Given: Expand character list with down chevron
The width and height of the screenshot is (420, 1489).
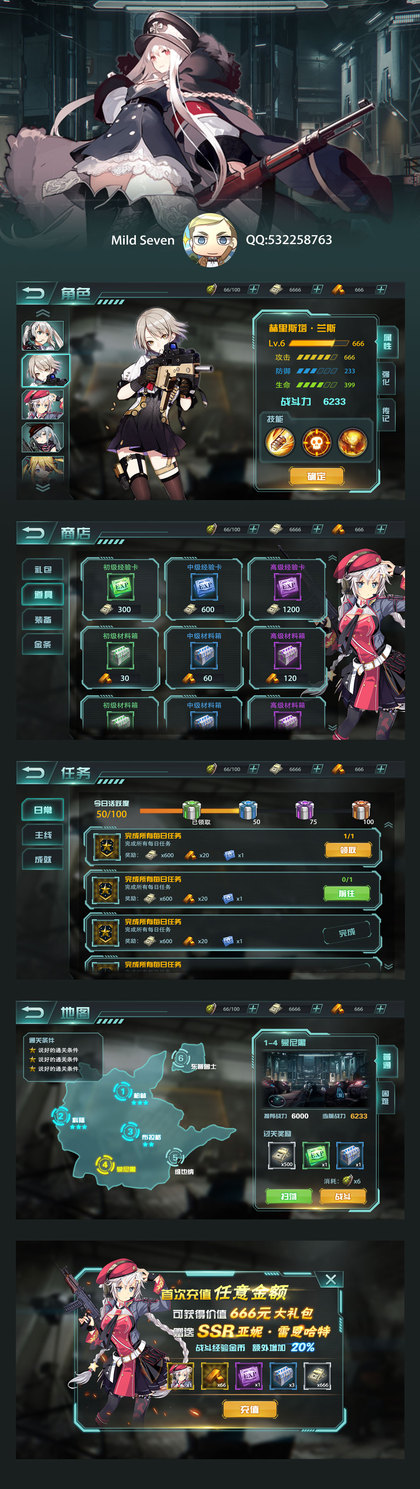Looking at the screenshot, I should click(x=44, y=488).
